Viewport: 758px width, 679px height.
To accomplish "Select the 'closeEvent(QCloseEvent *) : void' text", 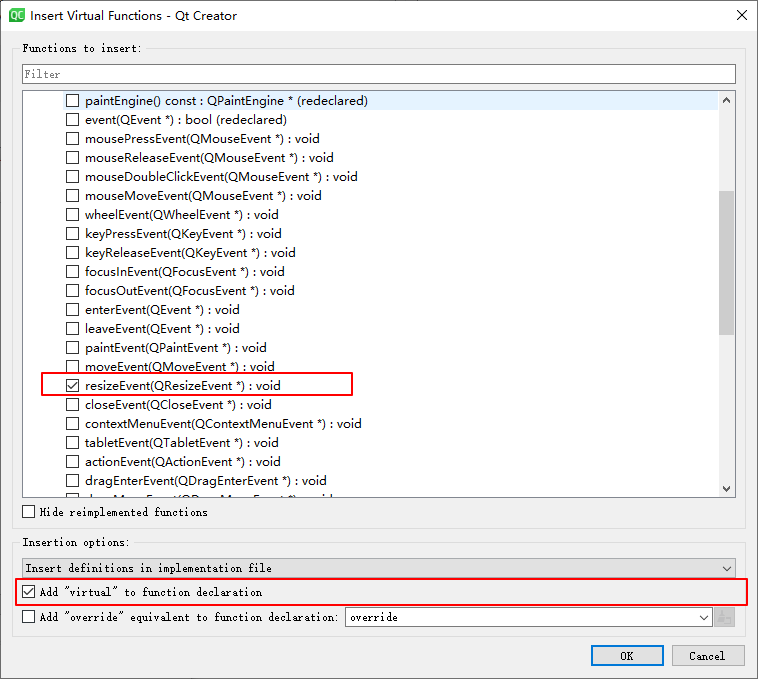I will point(178,405).
